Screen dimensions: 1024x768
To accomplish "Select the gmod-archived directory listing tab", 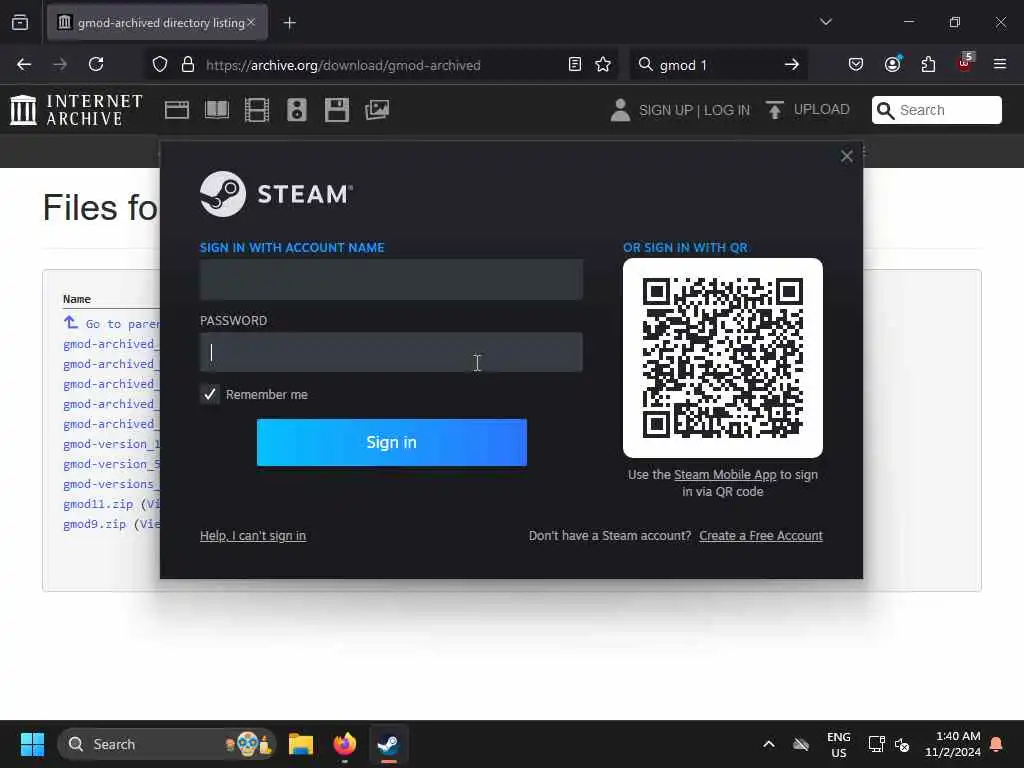I will click(x=157, y=23).
